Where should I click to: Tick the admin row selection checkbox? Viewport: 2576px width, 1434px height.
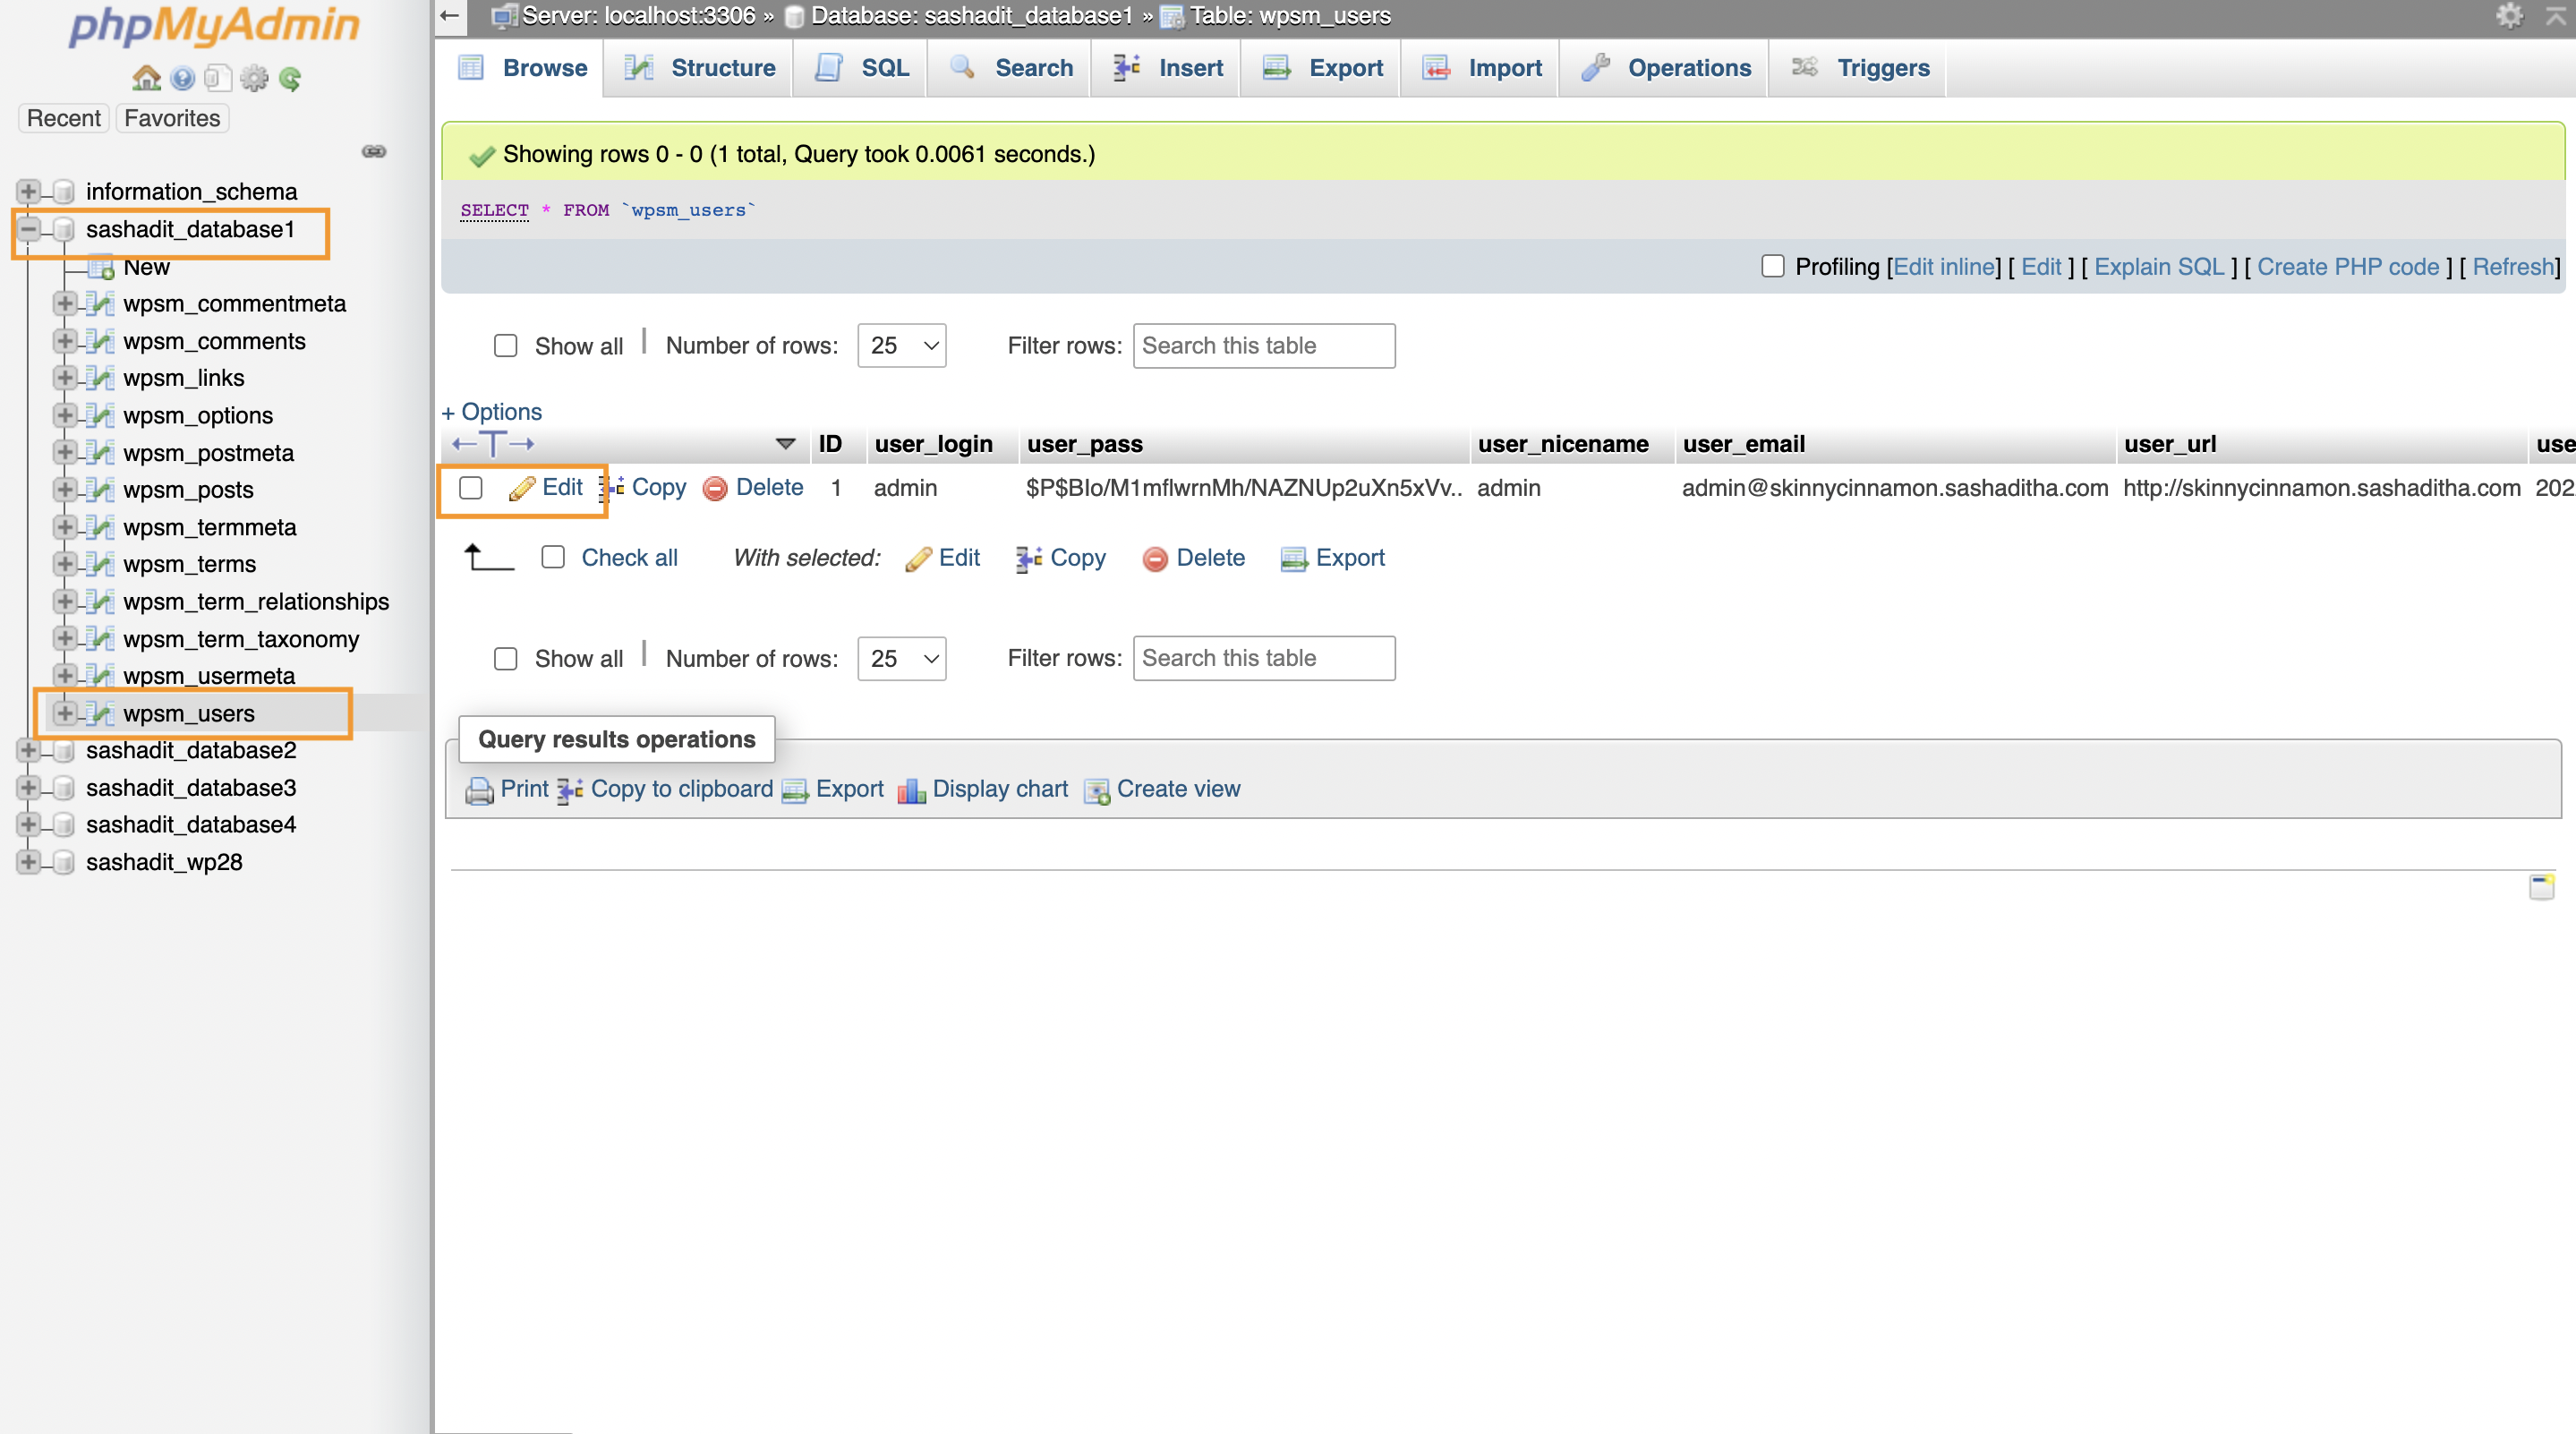[x=471, y=488]
